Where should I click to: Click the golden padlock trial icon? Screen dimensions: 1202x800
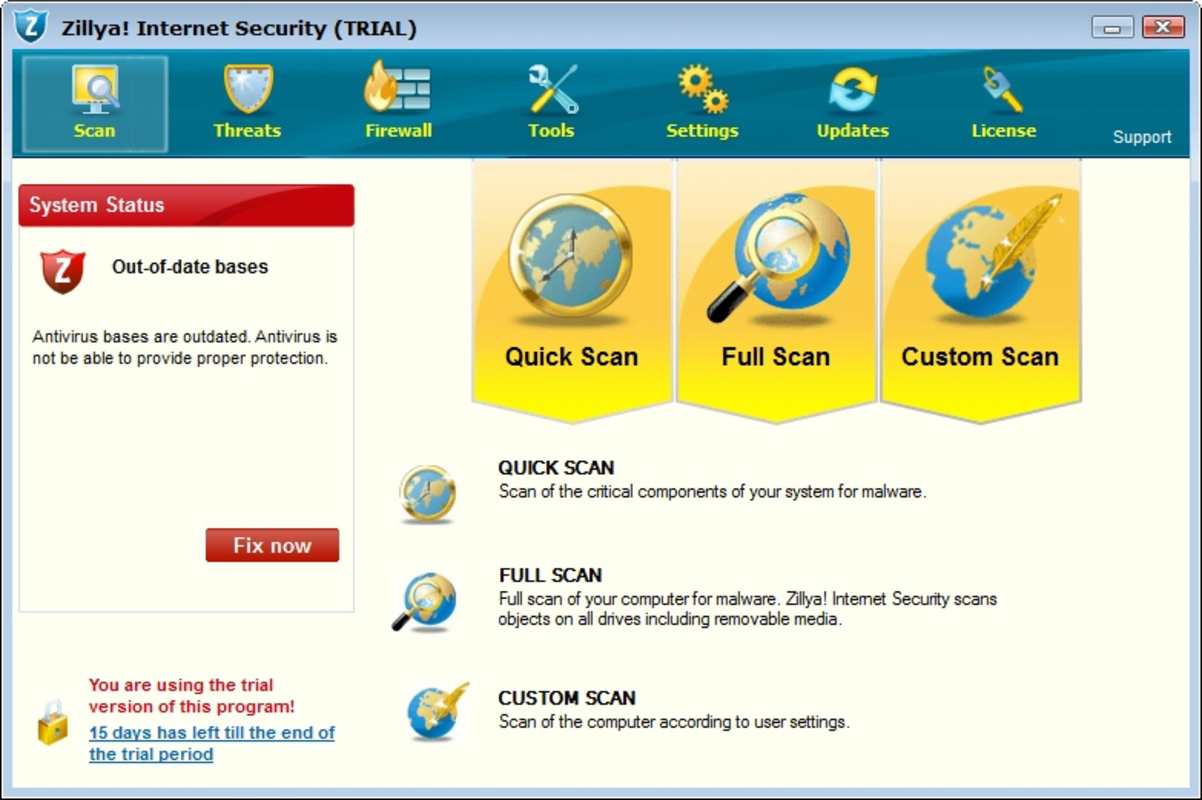pos(53,722)
